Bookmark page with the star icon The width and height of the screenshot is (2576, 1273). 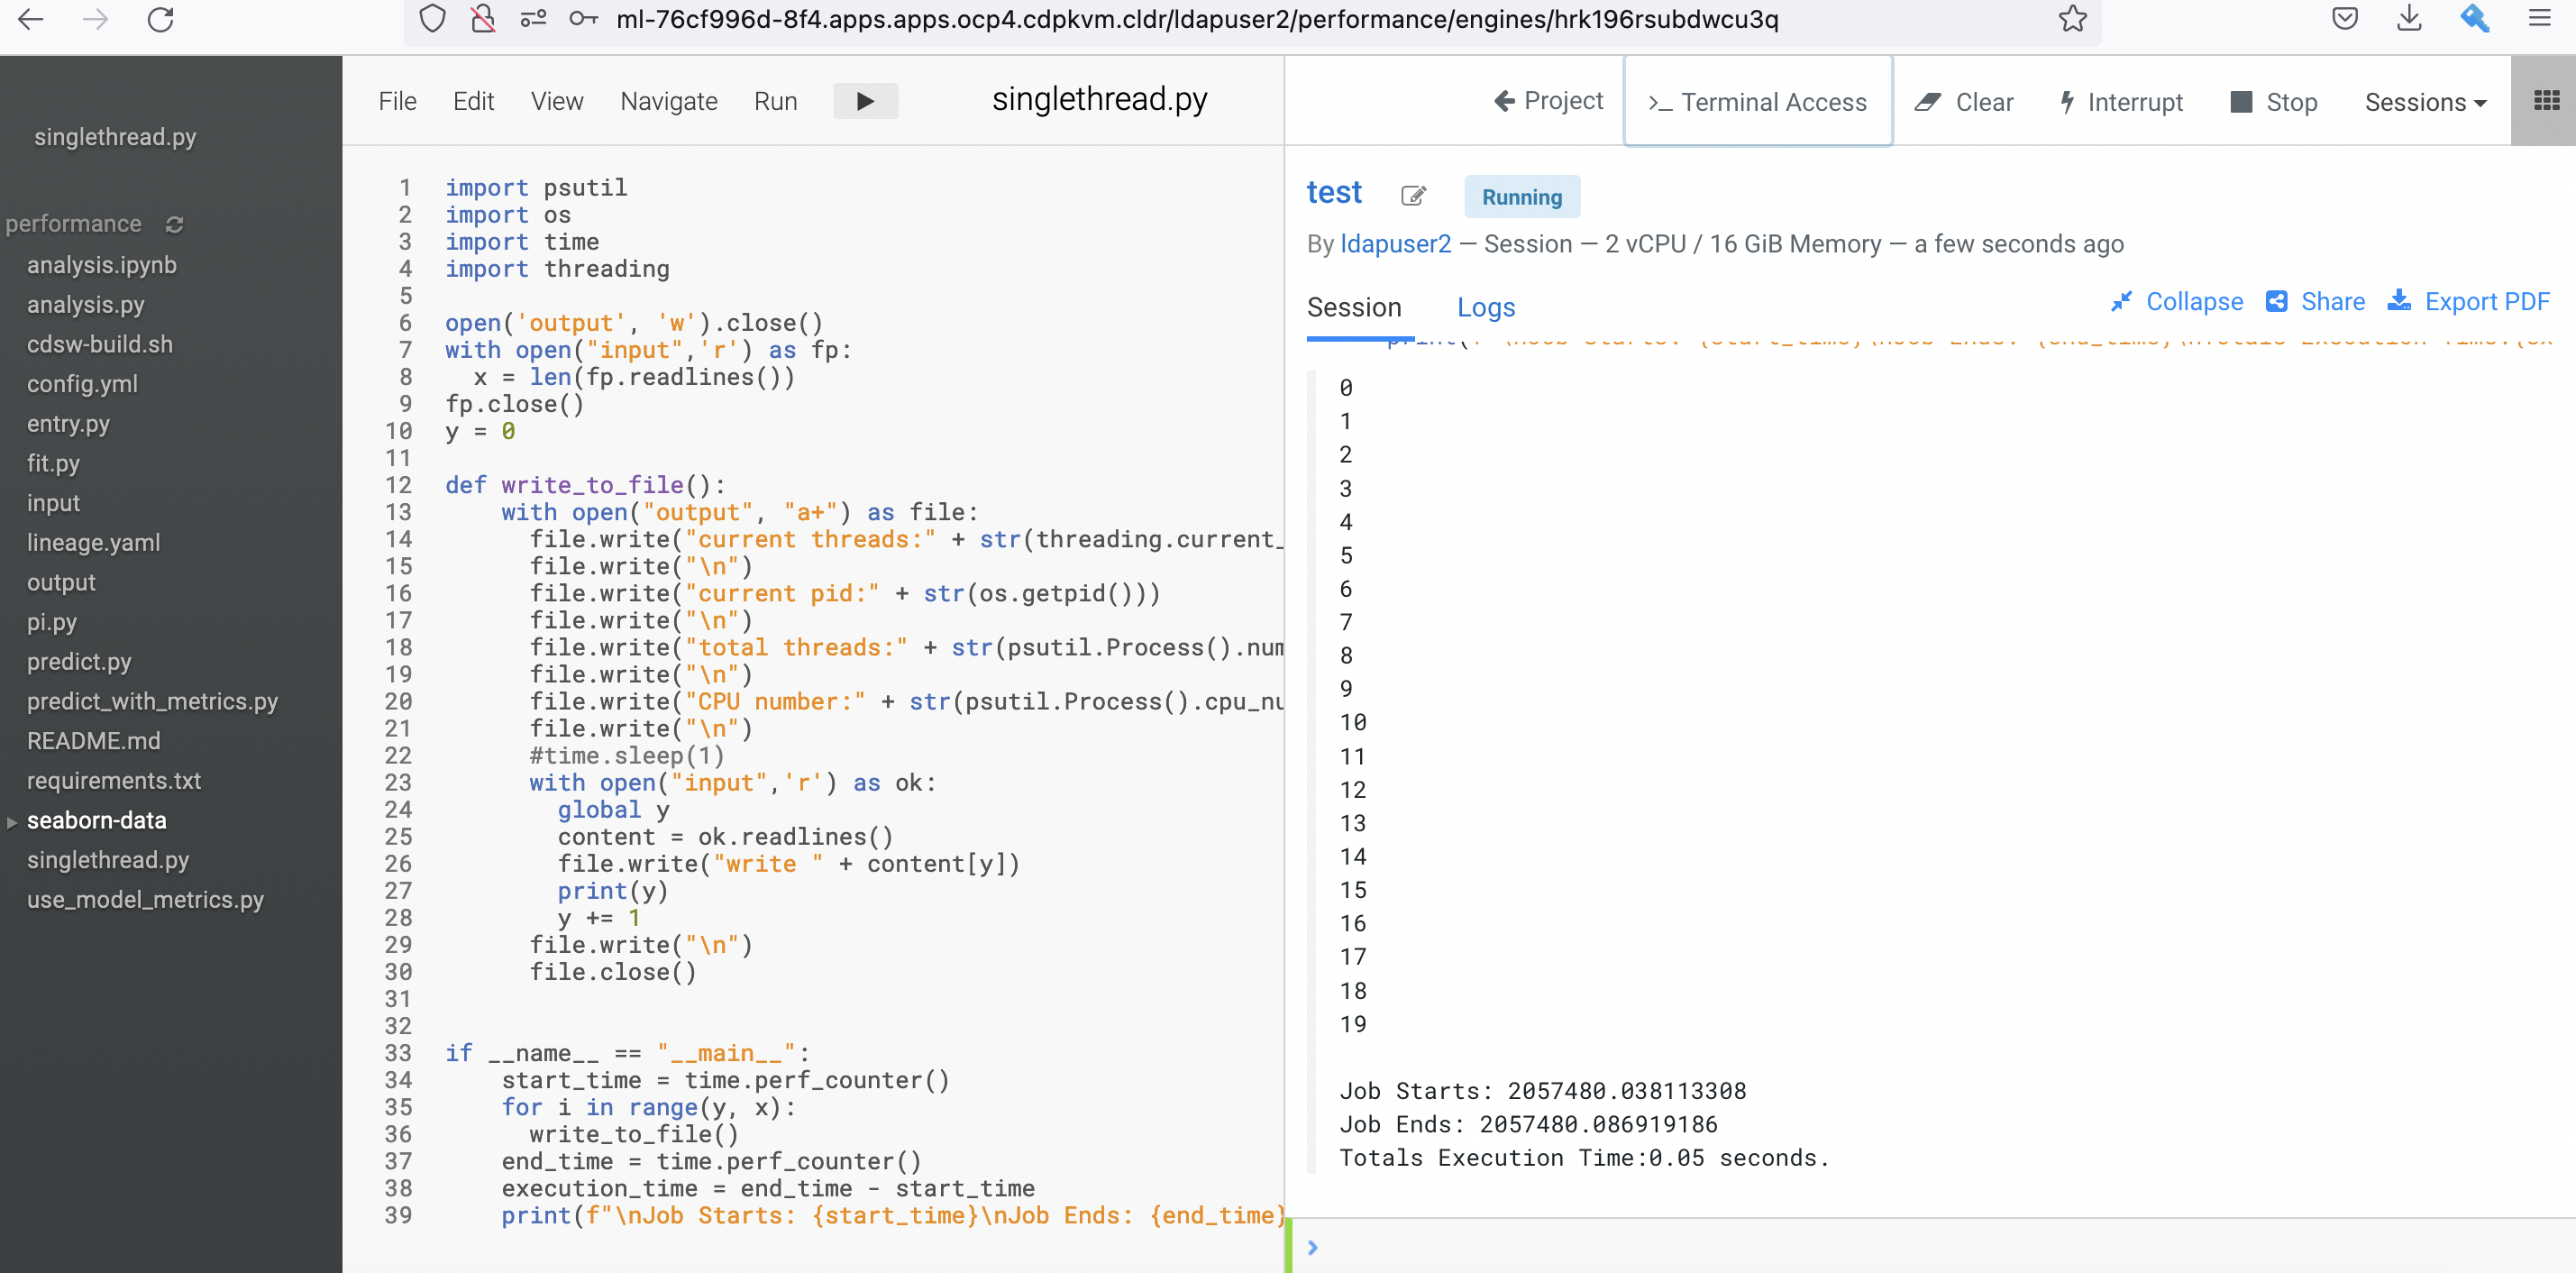click(x=2072, y=19)
